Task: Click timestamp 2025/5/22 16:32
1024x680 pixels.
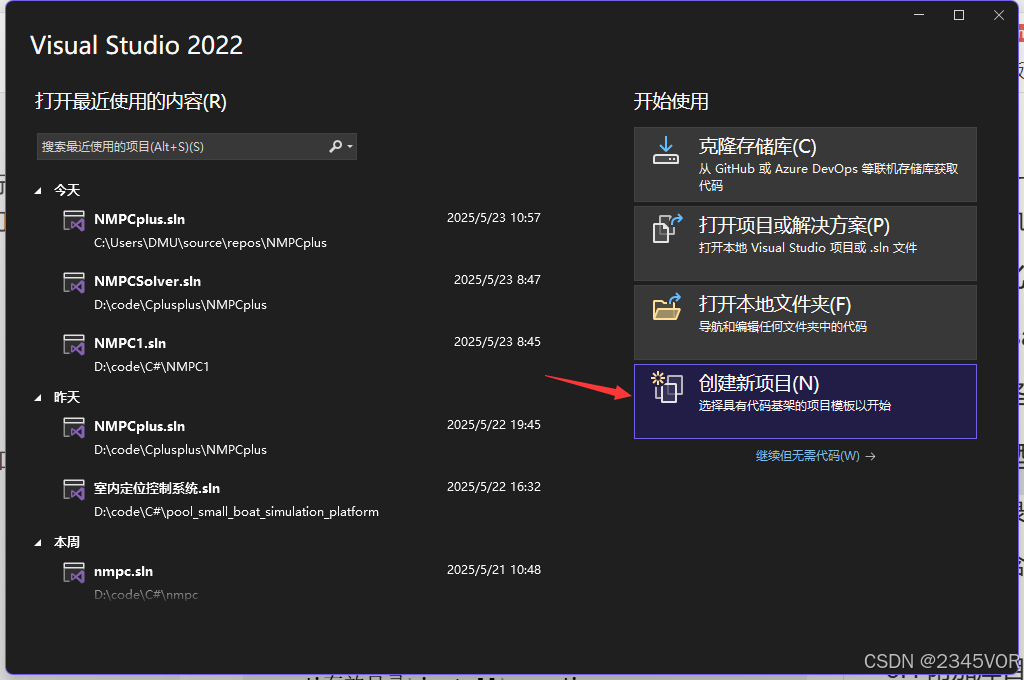Action: 494,487
